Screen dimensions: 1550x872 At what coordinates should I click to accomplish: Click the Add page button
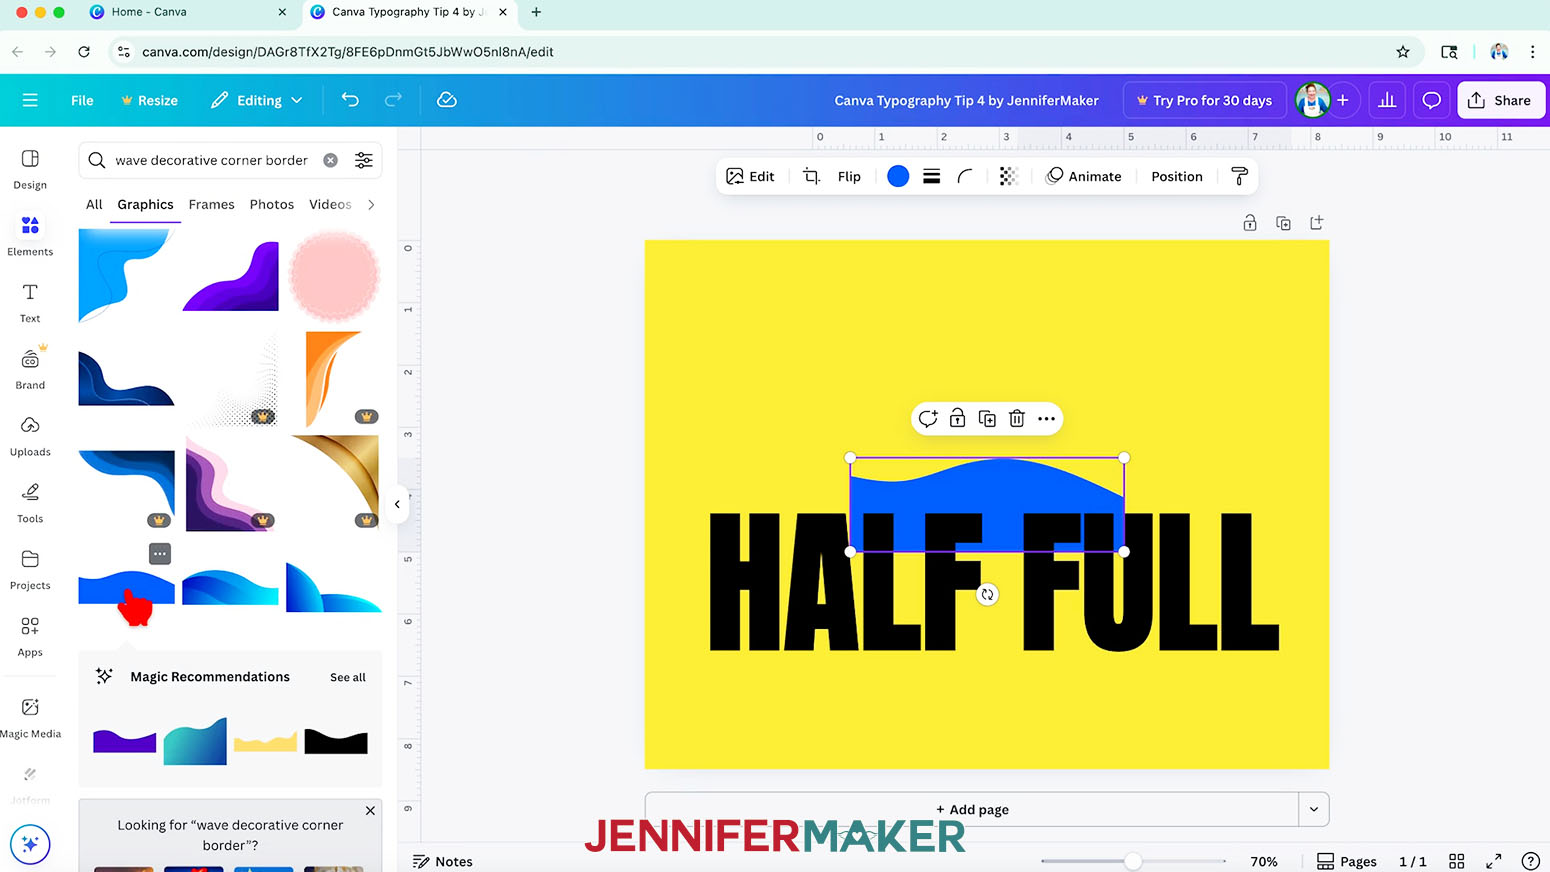pos(972,809)
